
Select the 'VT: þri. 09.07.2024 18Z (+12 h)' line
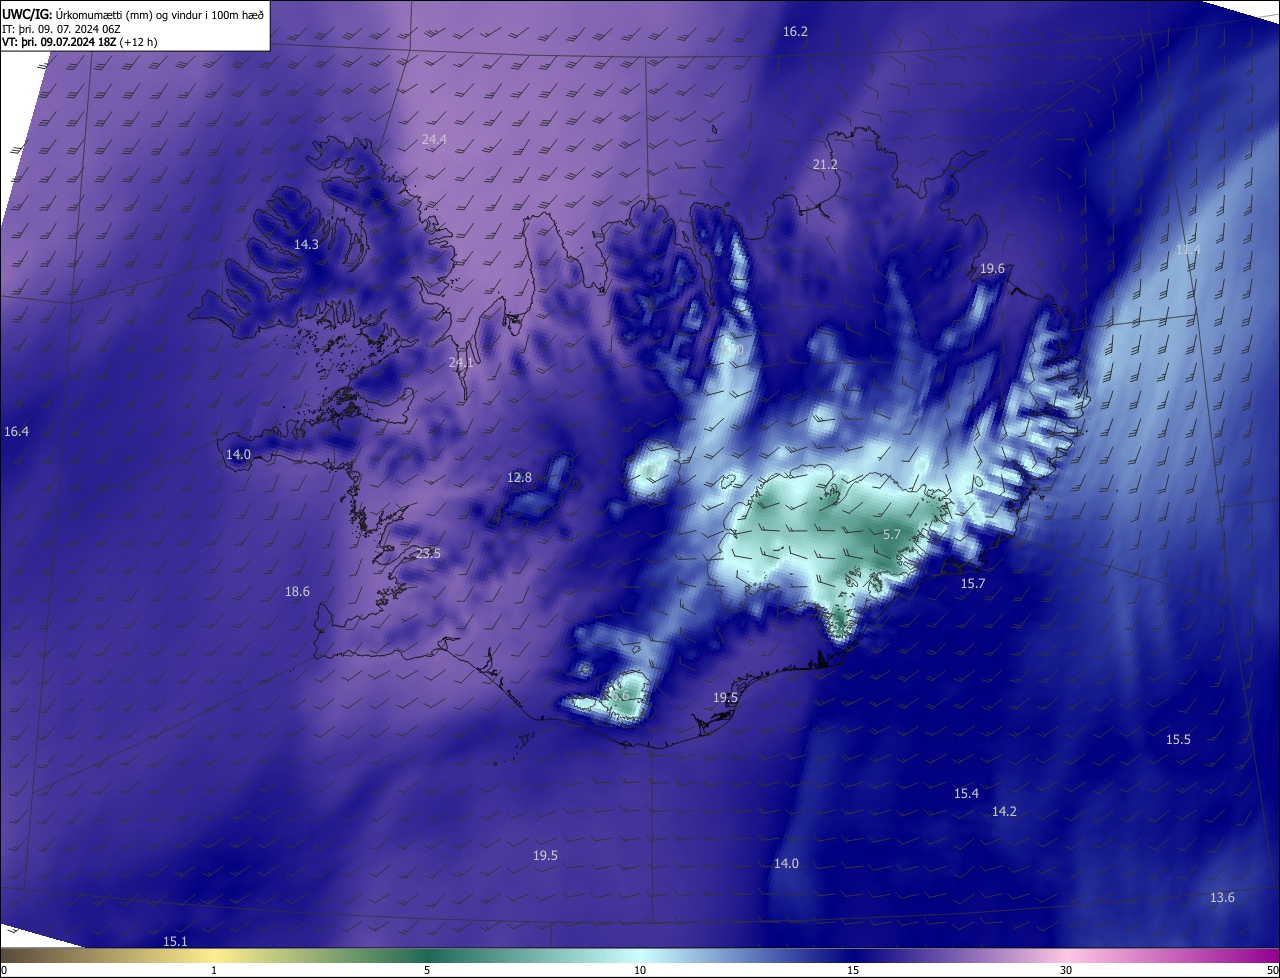click(x=80, y=42)
